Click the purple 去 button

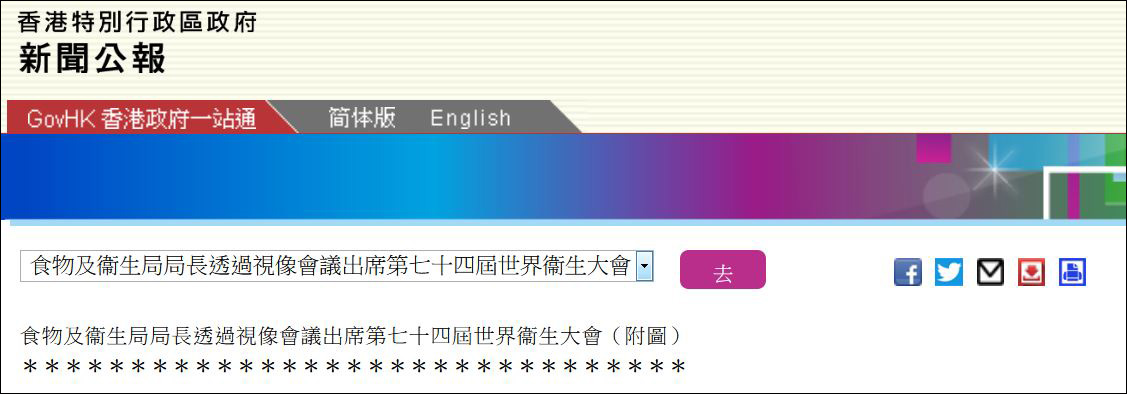coord(722,270)
